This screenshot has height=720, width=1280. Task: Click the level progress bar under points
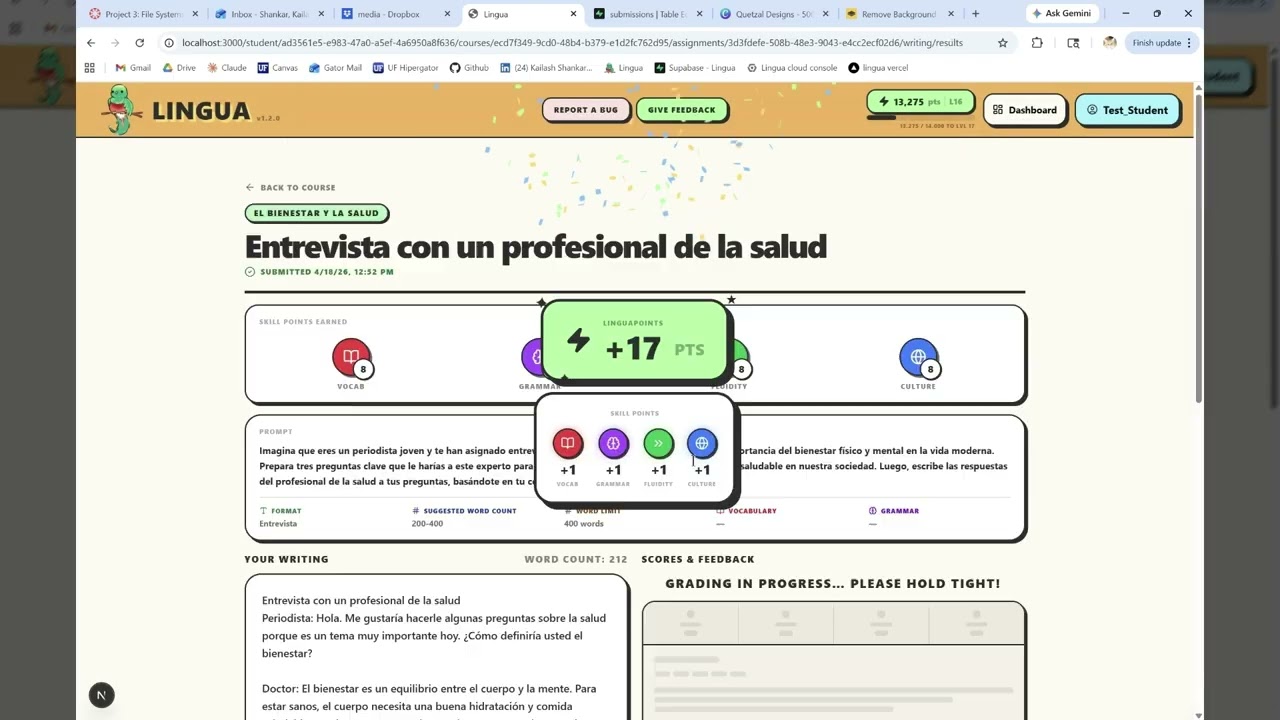(x=921, y=118)
